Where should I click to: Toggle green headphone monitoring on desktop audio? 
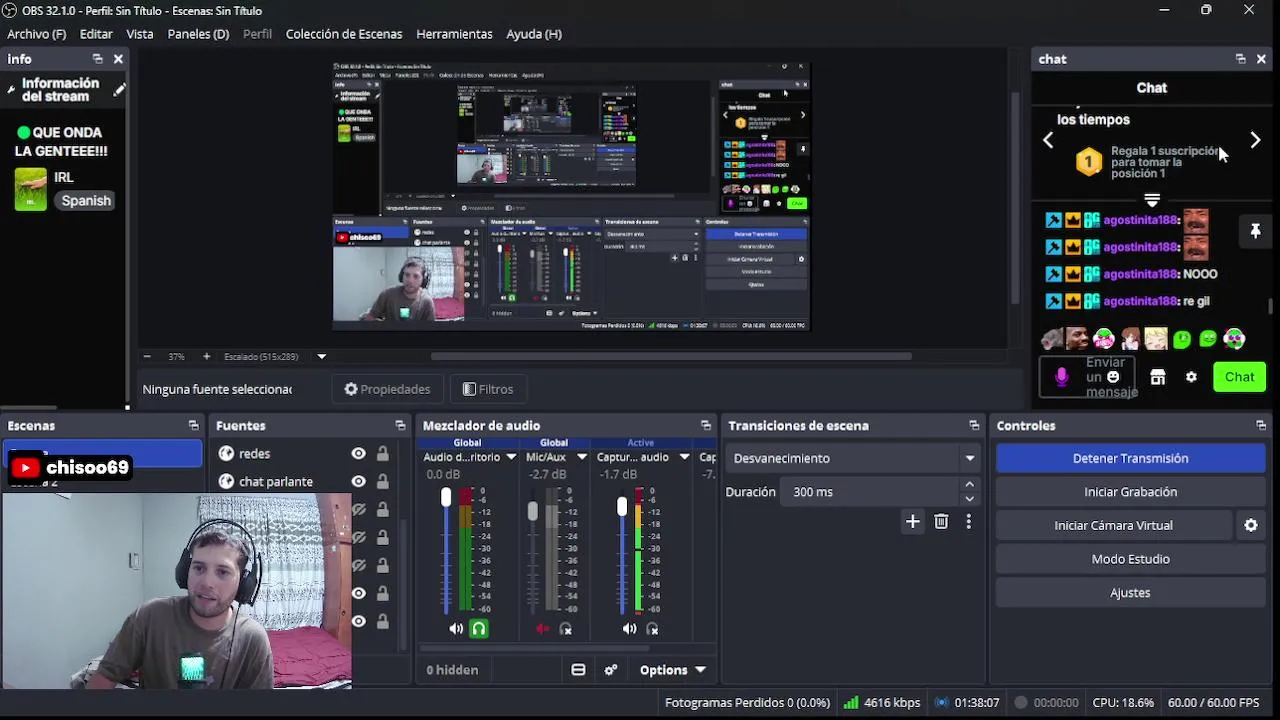pyautogui.click(x=479, y=629)
